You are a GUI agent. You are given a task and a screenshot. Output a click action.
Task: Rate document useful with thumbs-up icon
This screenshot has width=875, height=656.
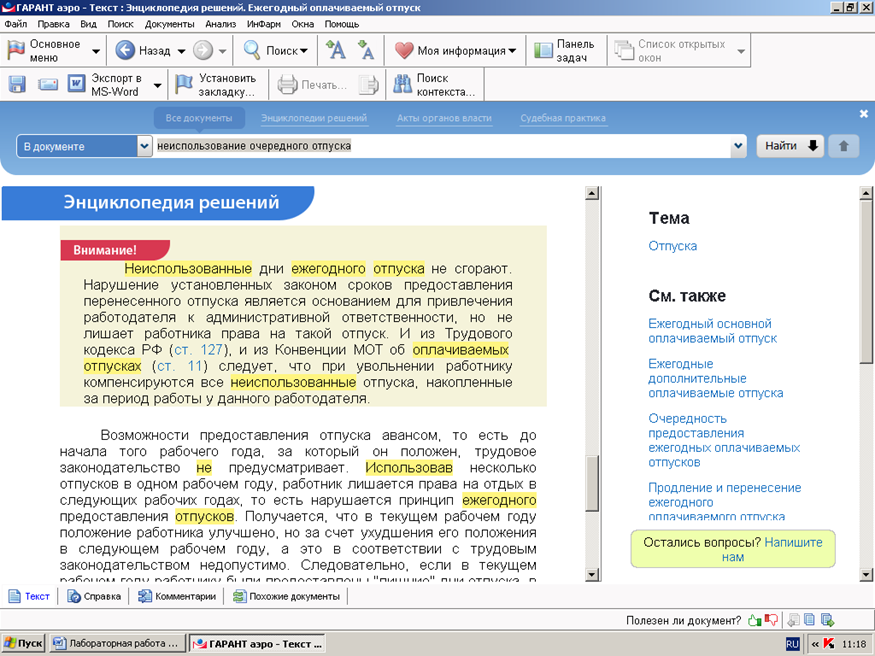[x=755, y=620]
